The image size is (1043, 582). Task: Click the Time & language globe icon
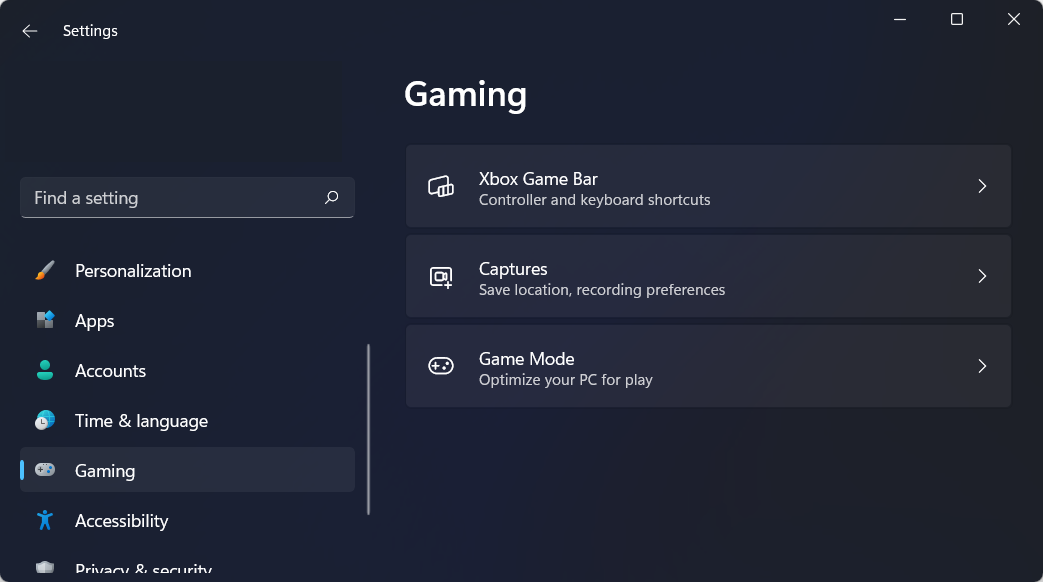click(45, 421)
